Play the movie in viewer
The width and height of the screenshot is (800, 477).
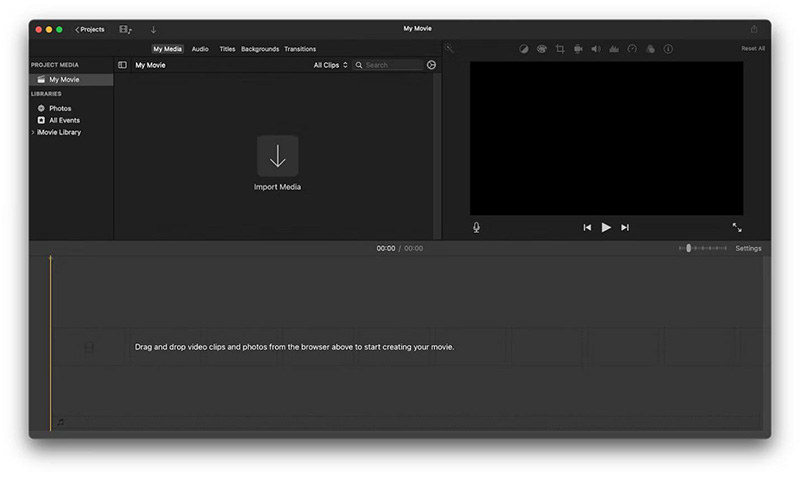tap(606, 228)
